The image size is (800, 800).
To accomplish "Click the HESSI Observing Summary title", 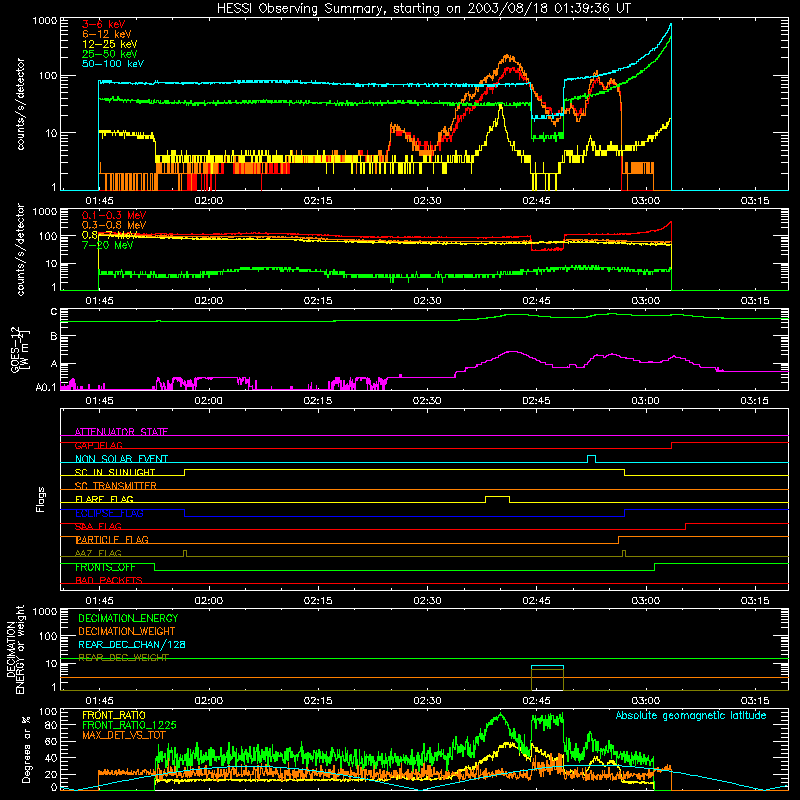I will 423,9.
